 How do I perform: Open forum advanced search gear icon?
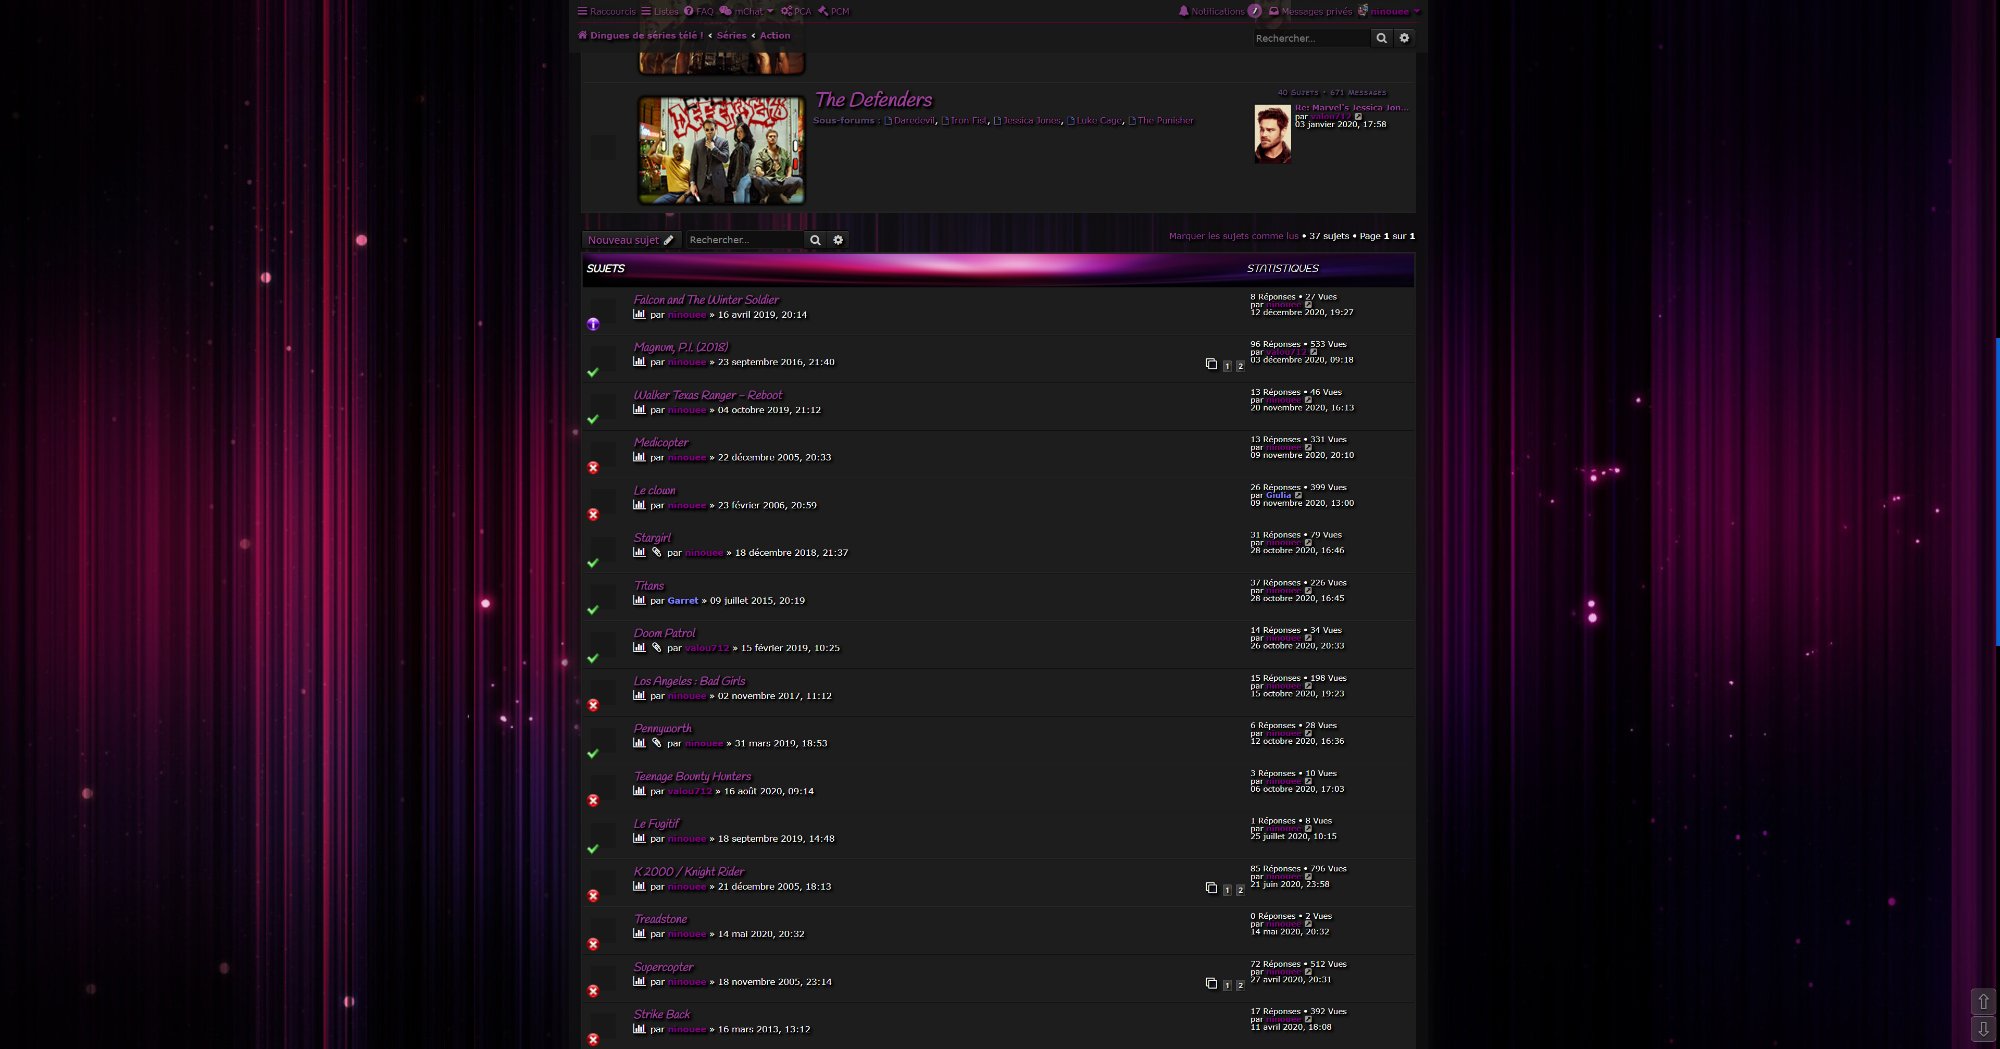(x=838, y=240)
